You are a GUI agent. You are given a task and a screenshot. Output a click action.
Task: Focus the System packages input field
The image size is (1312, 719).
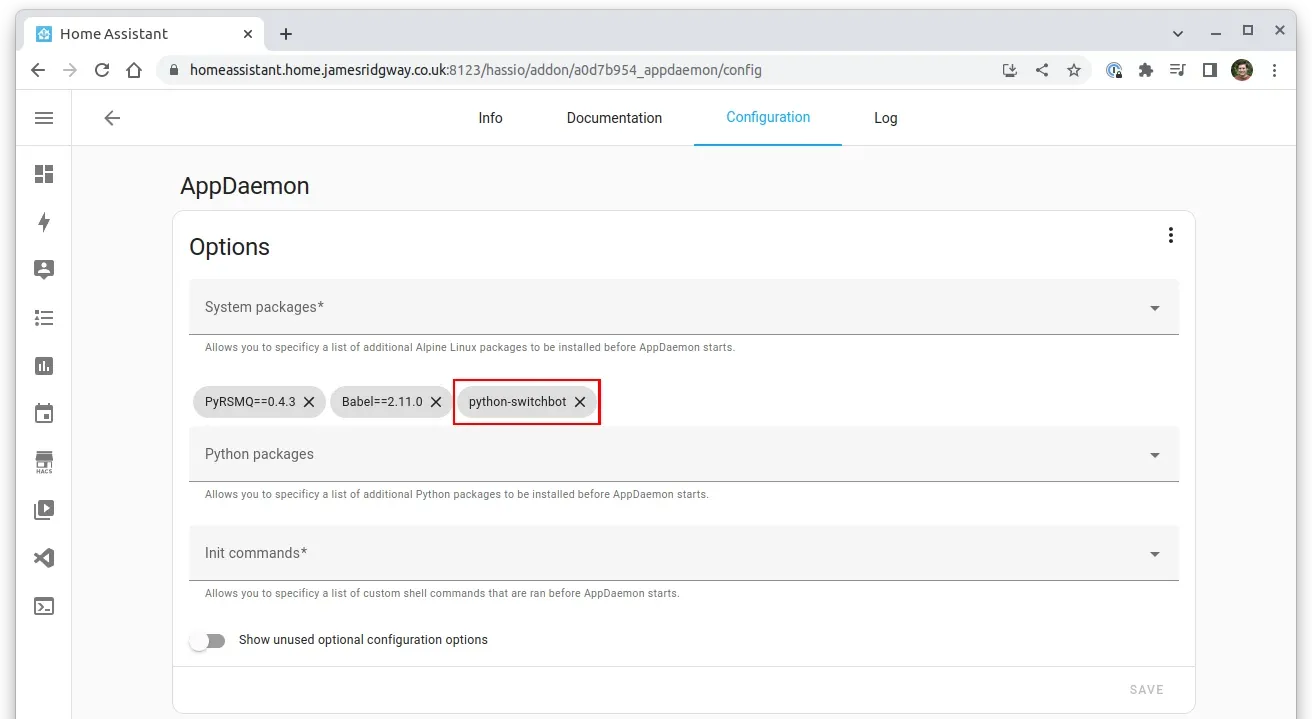(x=684, y=306)
